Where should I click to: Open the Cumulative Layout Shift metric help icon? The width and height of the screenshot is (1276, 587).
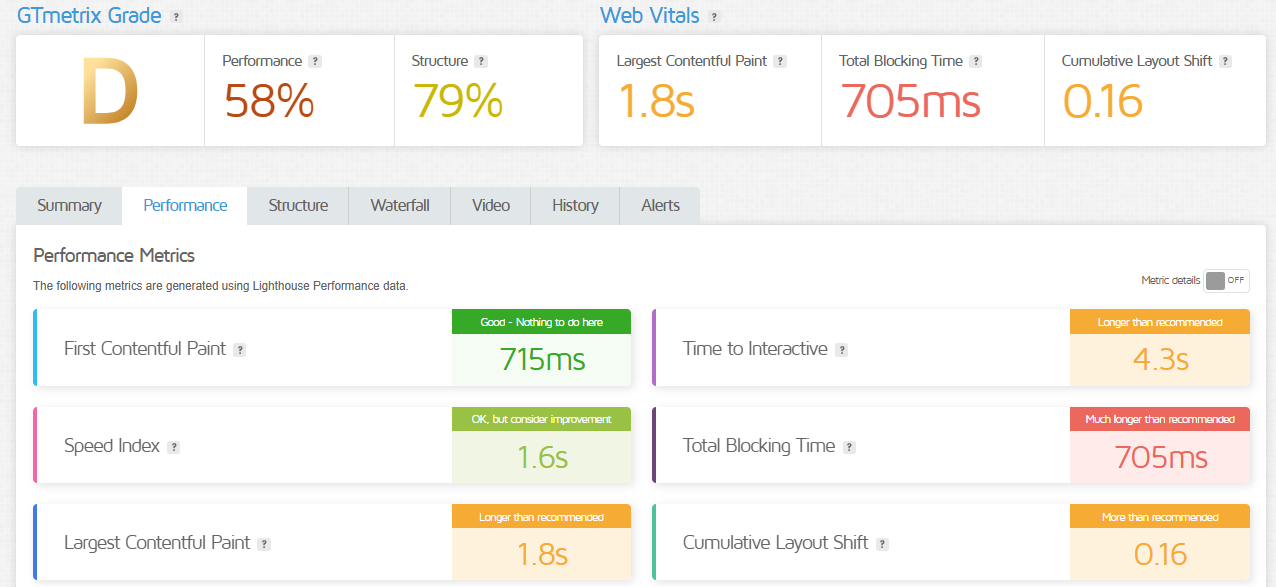click(881, 543)
